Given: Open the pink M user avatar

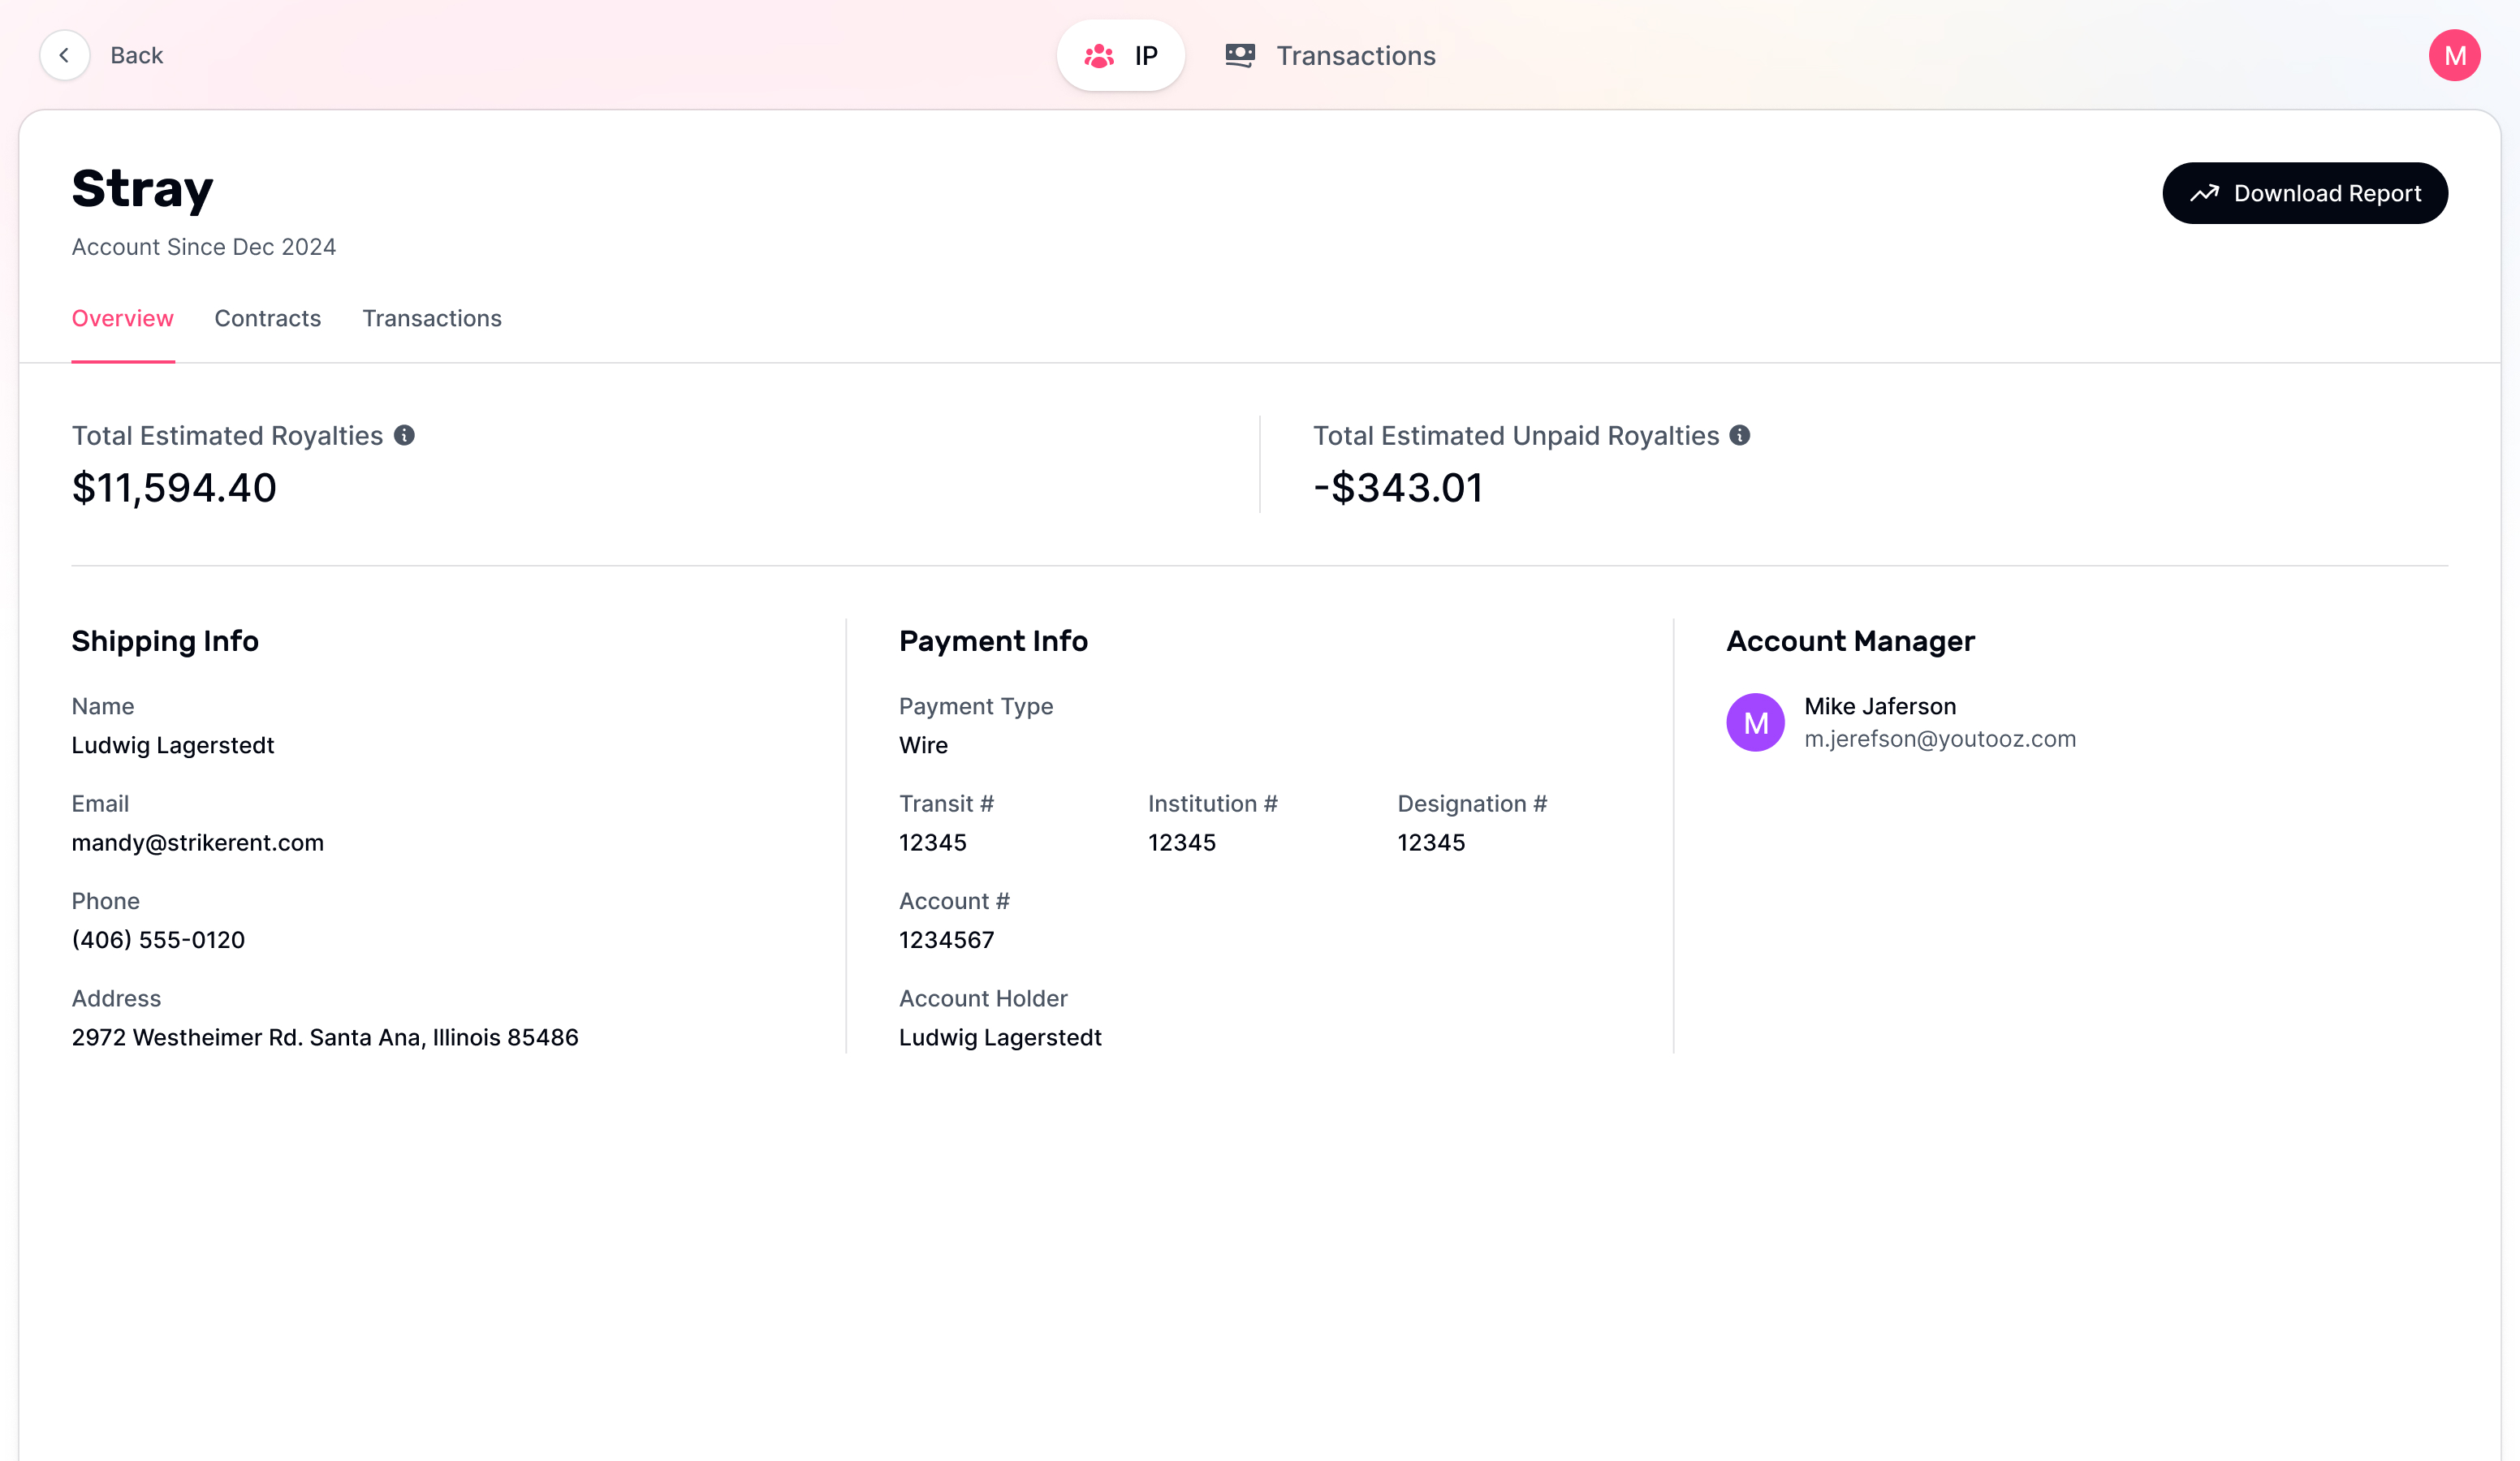Looking at the screenshot, I should [x=2454, y=55].
